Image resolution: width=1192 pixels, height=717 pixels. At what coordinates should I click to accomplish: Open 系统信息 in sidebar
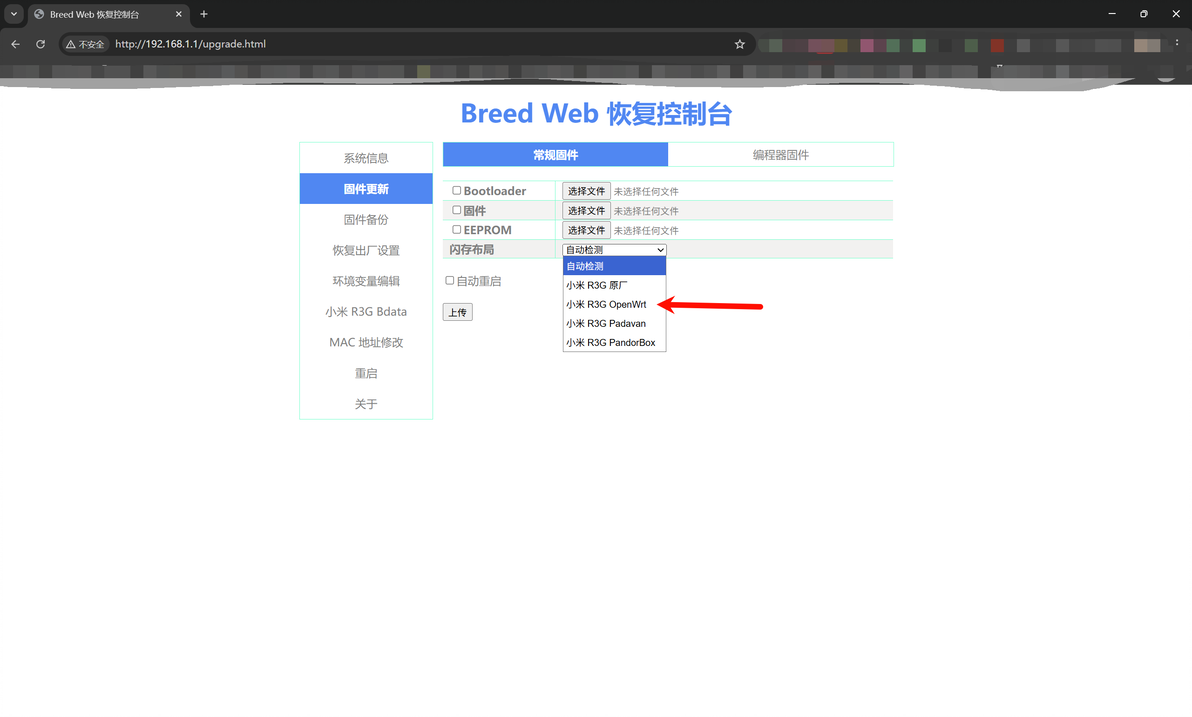click(366, 158)
